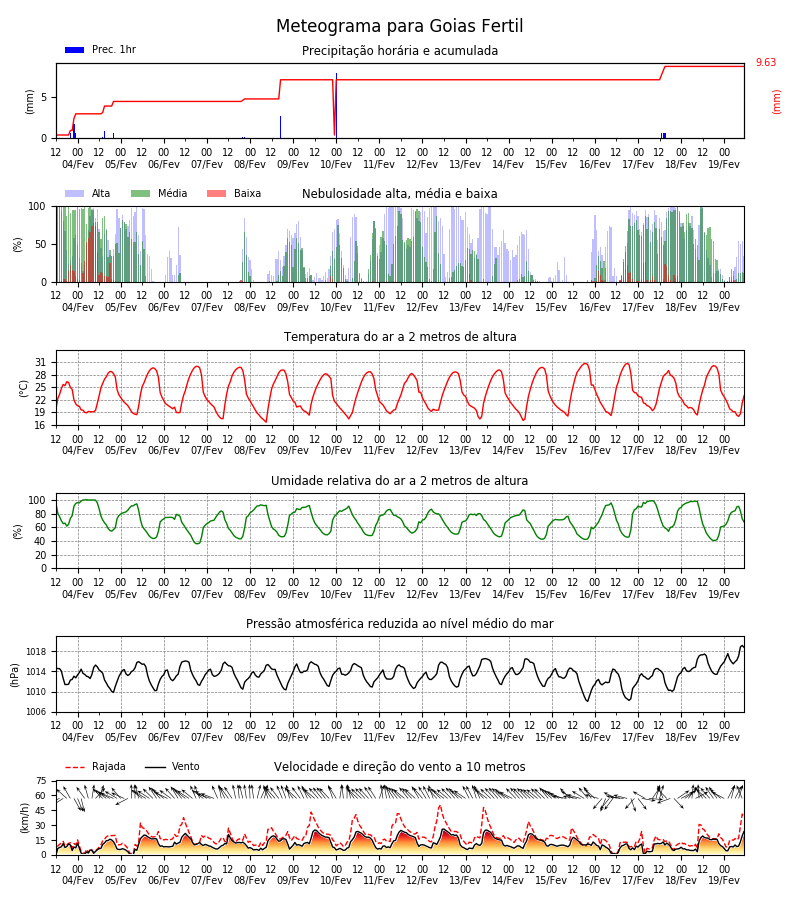The width and height of the screenshot is (800, 900).
Task: Click the 12/Fev label under humidity chart
Action: click(x=422, y=594)
